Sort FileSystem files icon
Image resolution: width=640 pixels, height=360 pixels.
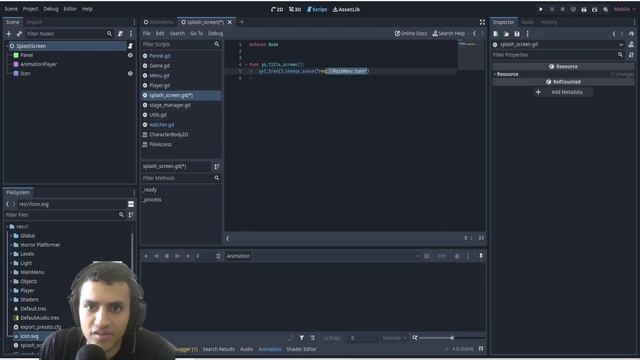click(131, 215)
